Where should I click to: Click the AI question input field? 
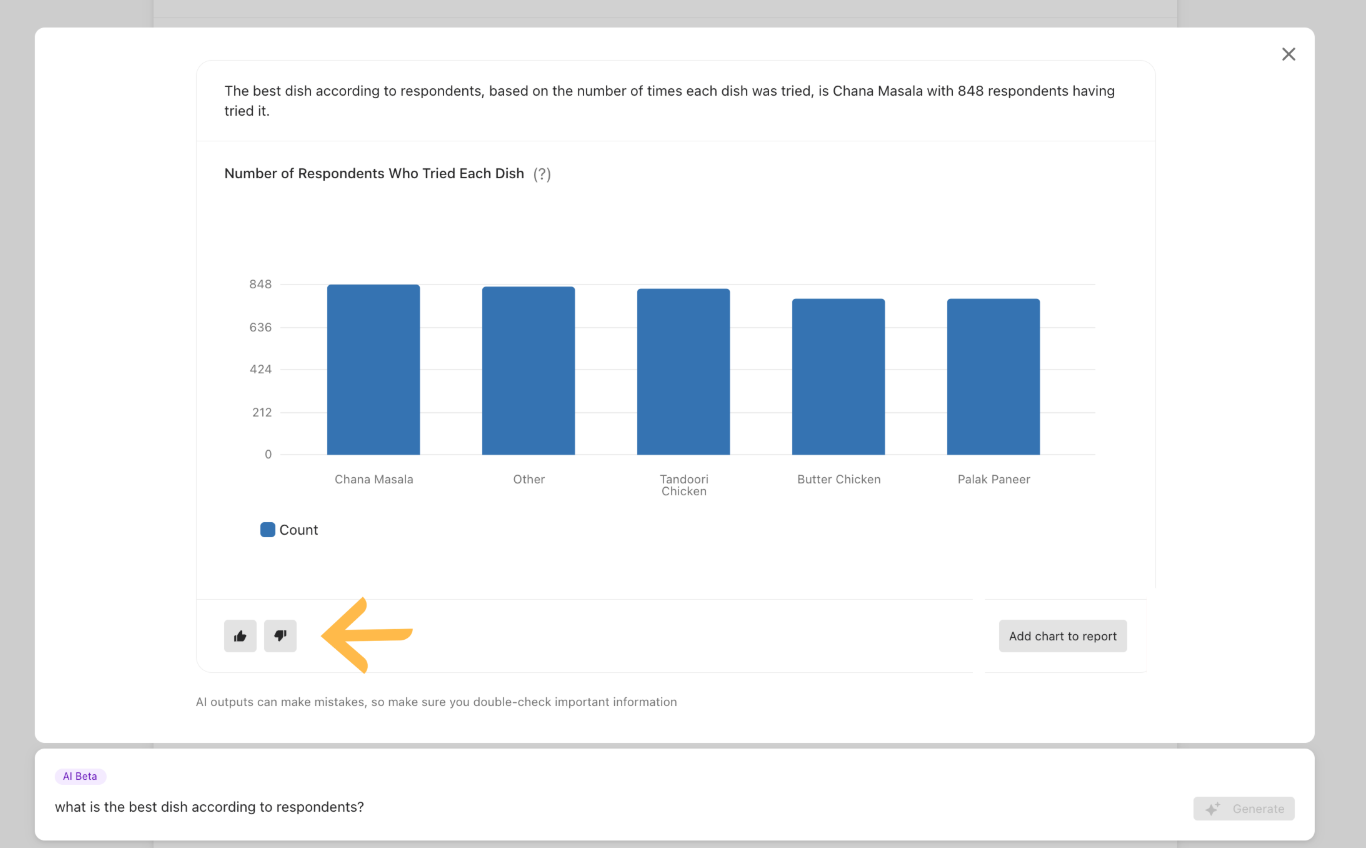(x=600, y=807)
